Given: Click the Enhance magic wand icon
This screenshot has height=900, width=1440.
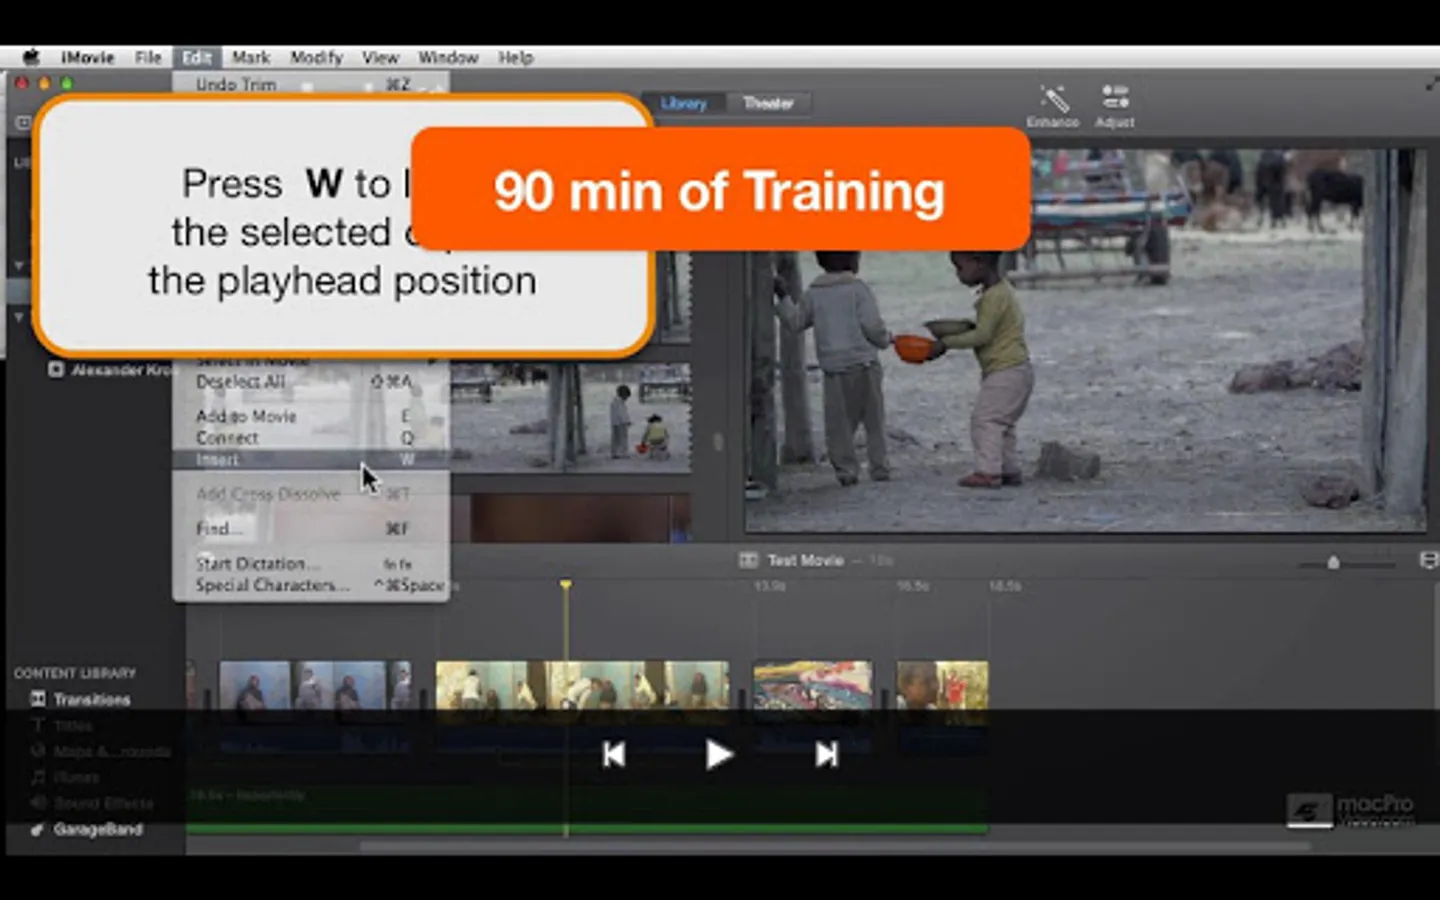Looking at the screenshot, I should 1053,100.
